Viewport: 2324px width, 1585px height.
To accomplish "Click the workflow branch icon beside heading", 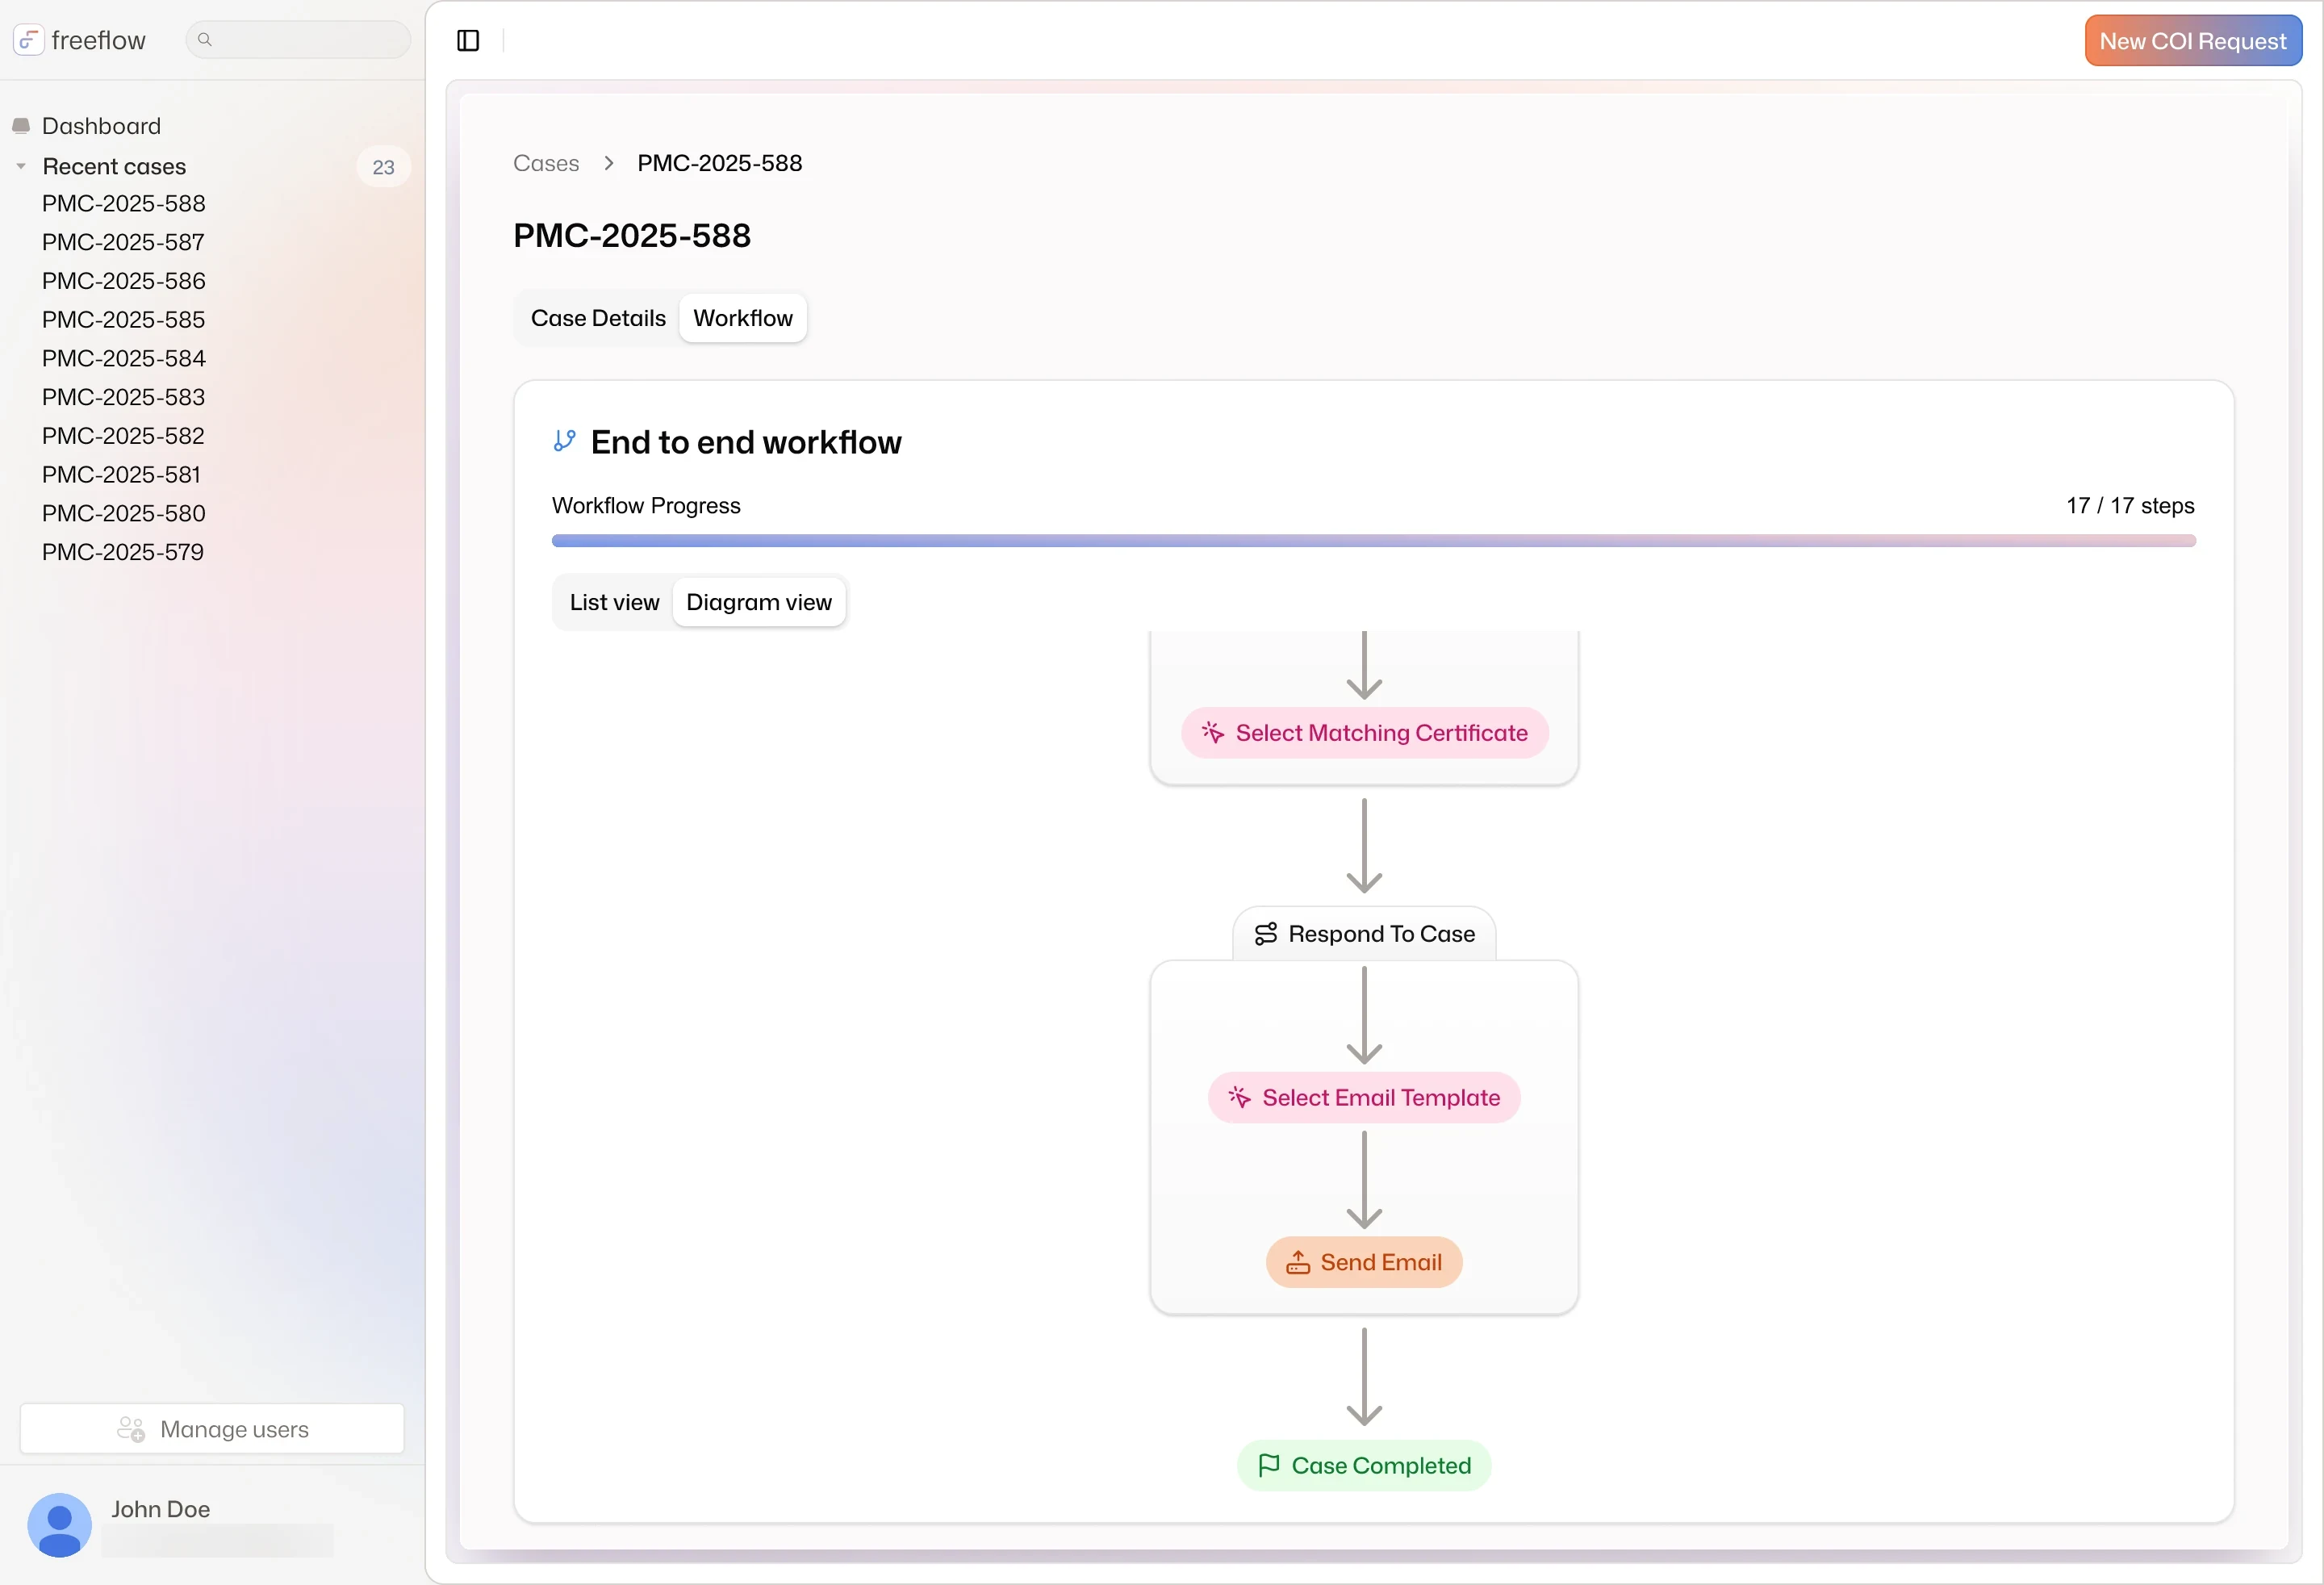I will pyautogui.click(x=564, y=441).
